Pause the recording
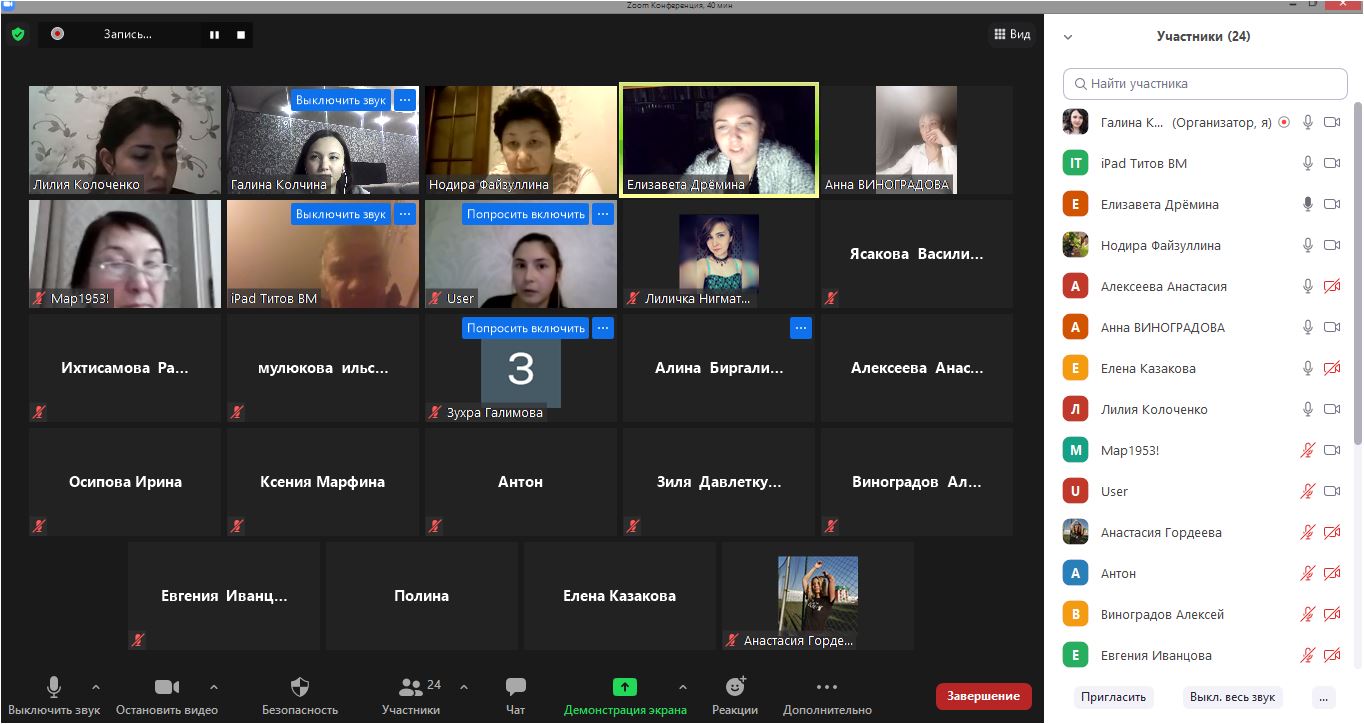This screenshot has height=724, width=1364. pyautogui.click(x=214, y=35)
